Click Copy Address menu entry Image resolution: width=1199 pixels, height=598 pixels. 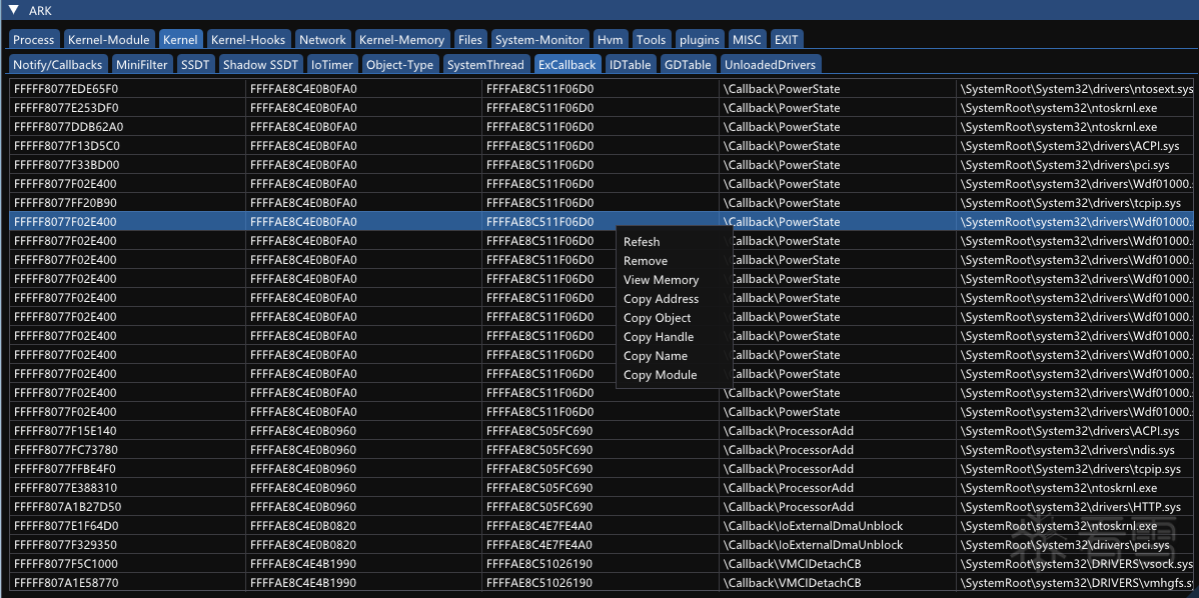[x=661, y=299]
